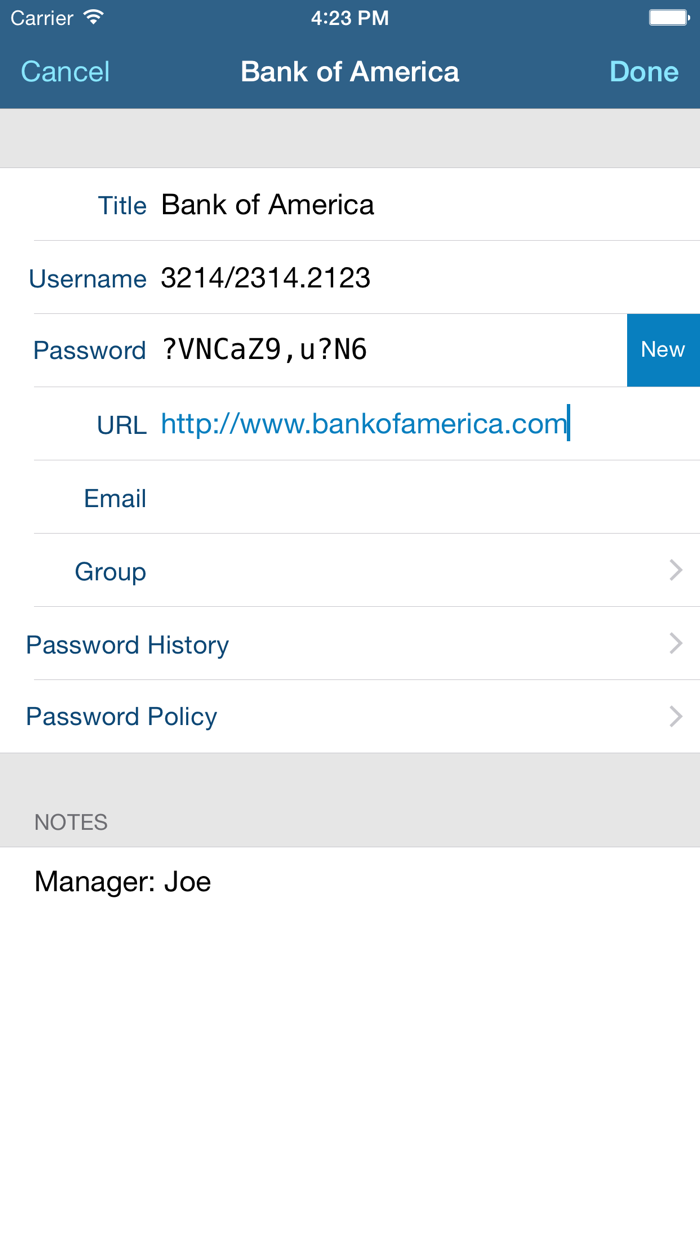Tap the Manager: Joe note
This screenshot has width=700, height=1244.
[123, 881]
